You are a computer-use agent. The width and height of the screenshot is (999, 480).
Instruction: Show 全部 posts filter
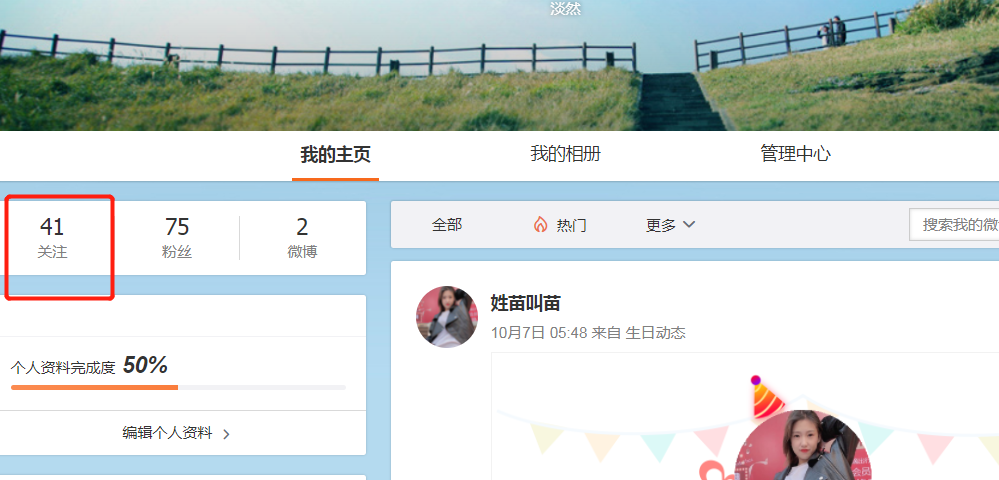[447, 224]
